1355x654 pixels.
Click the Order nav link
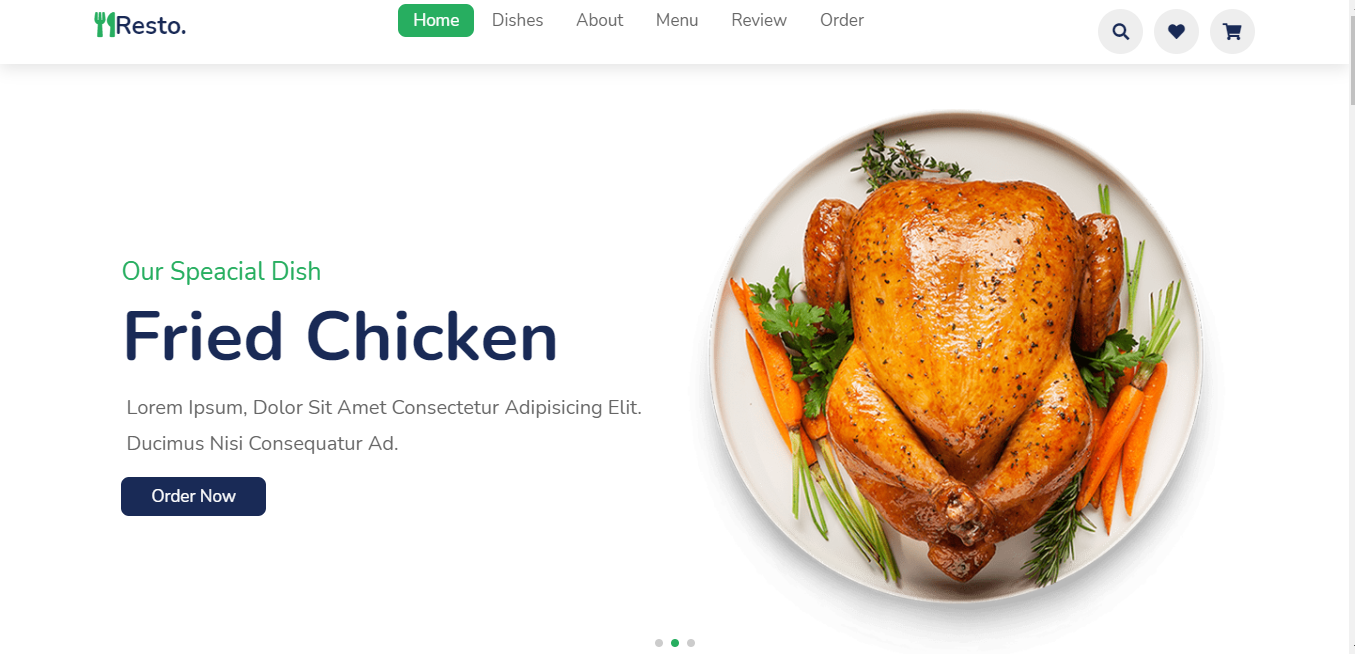[842, 20]
